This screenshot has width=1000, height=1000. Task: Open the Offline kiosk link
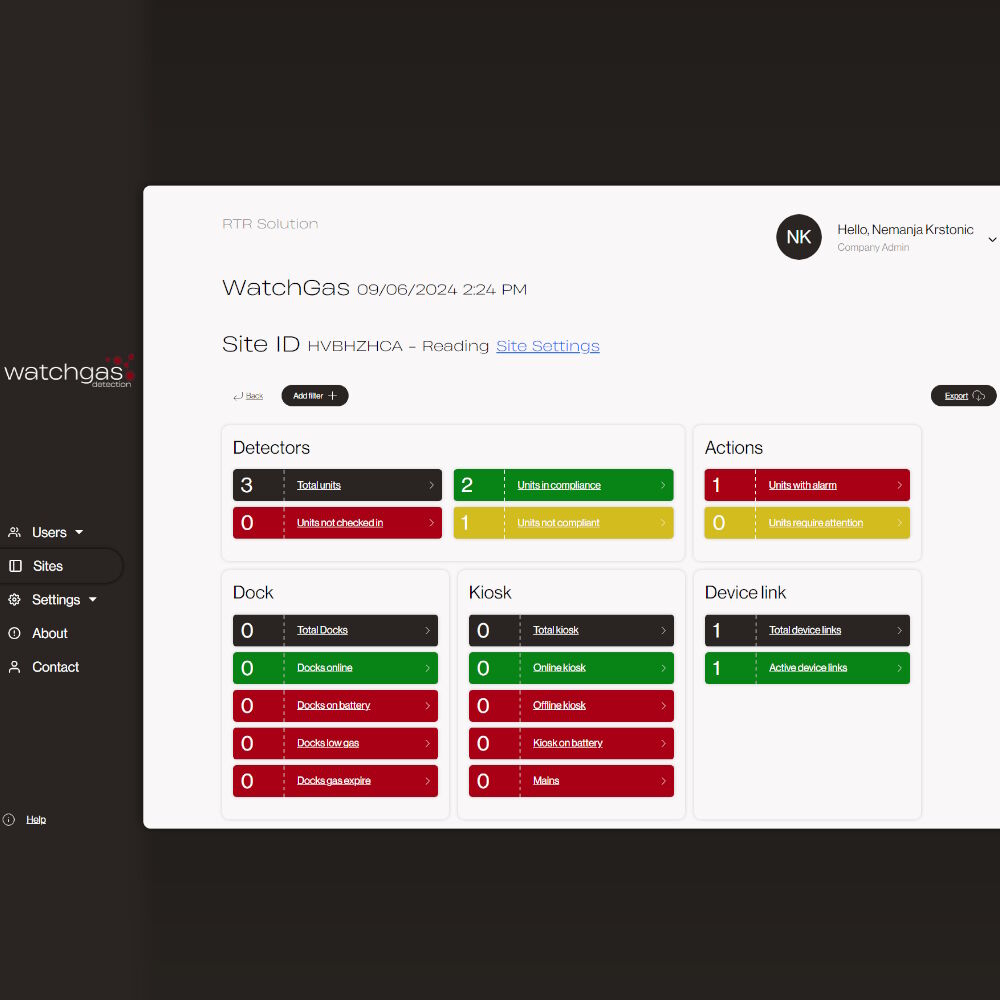pos(559,705)
